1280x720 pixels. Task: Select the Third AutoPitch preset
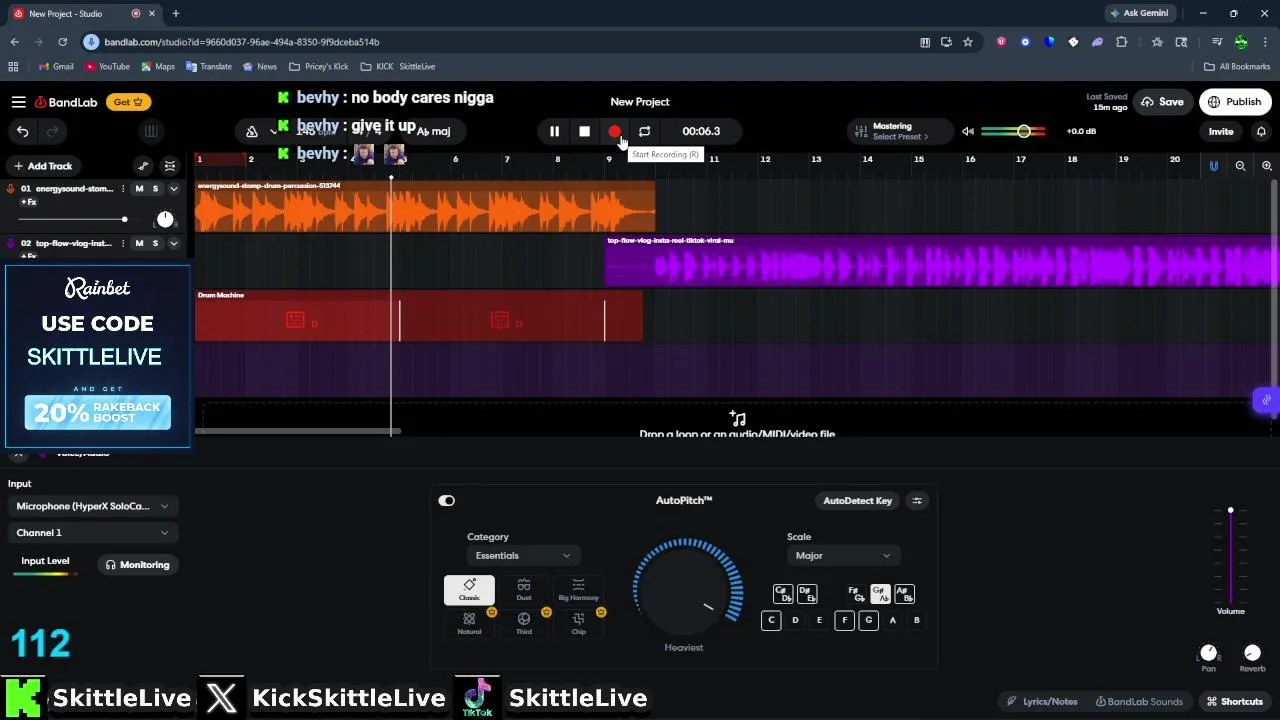tap(523, 623)
